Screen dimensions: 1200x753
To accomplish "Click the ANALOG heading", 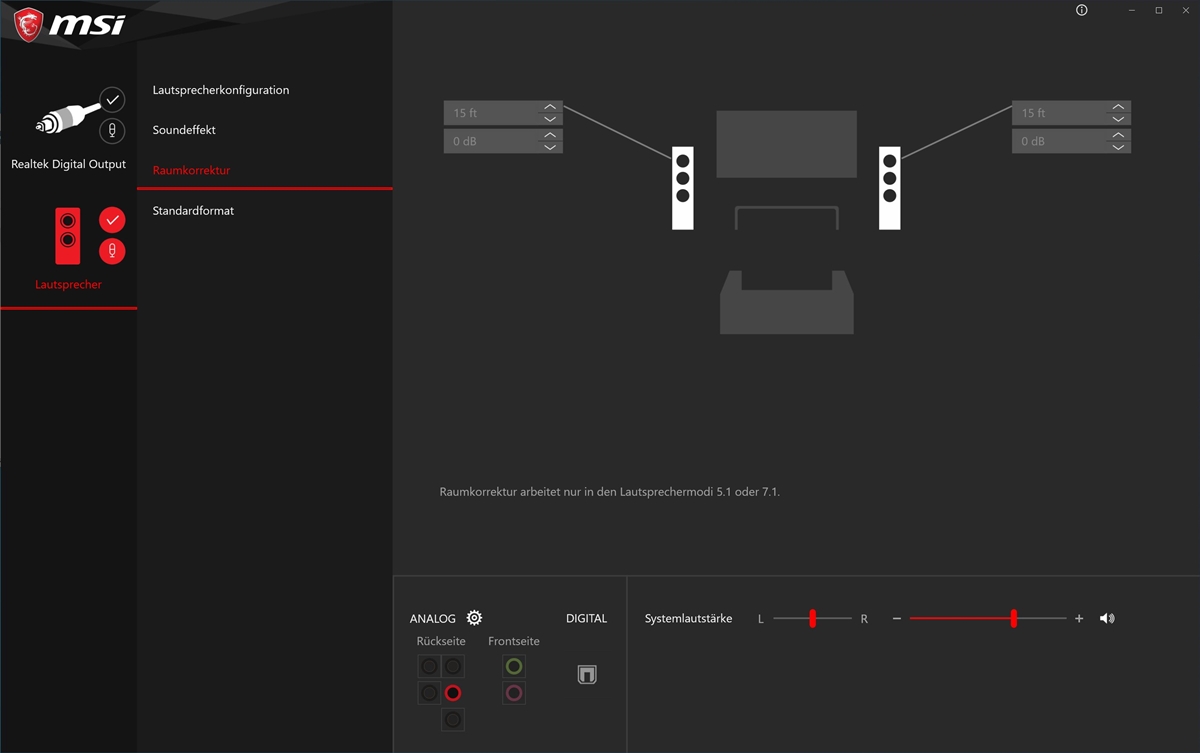I will coord(433,619).
